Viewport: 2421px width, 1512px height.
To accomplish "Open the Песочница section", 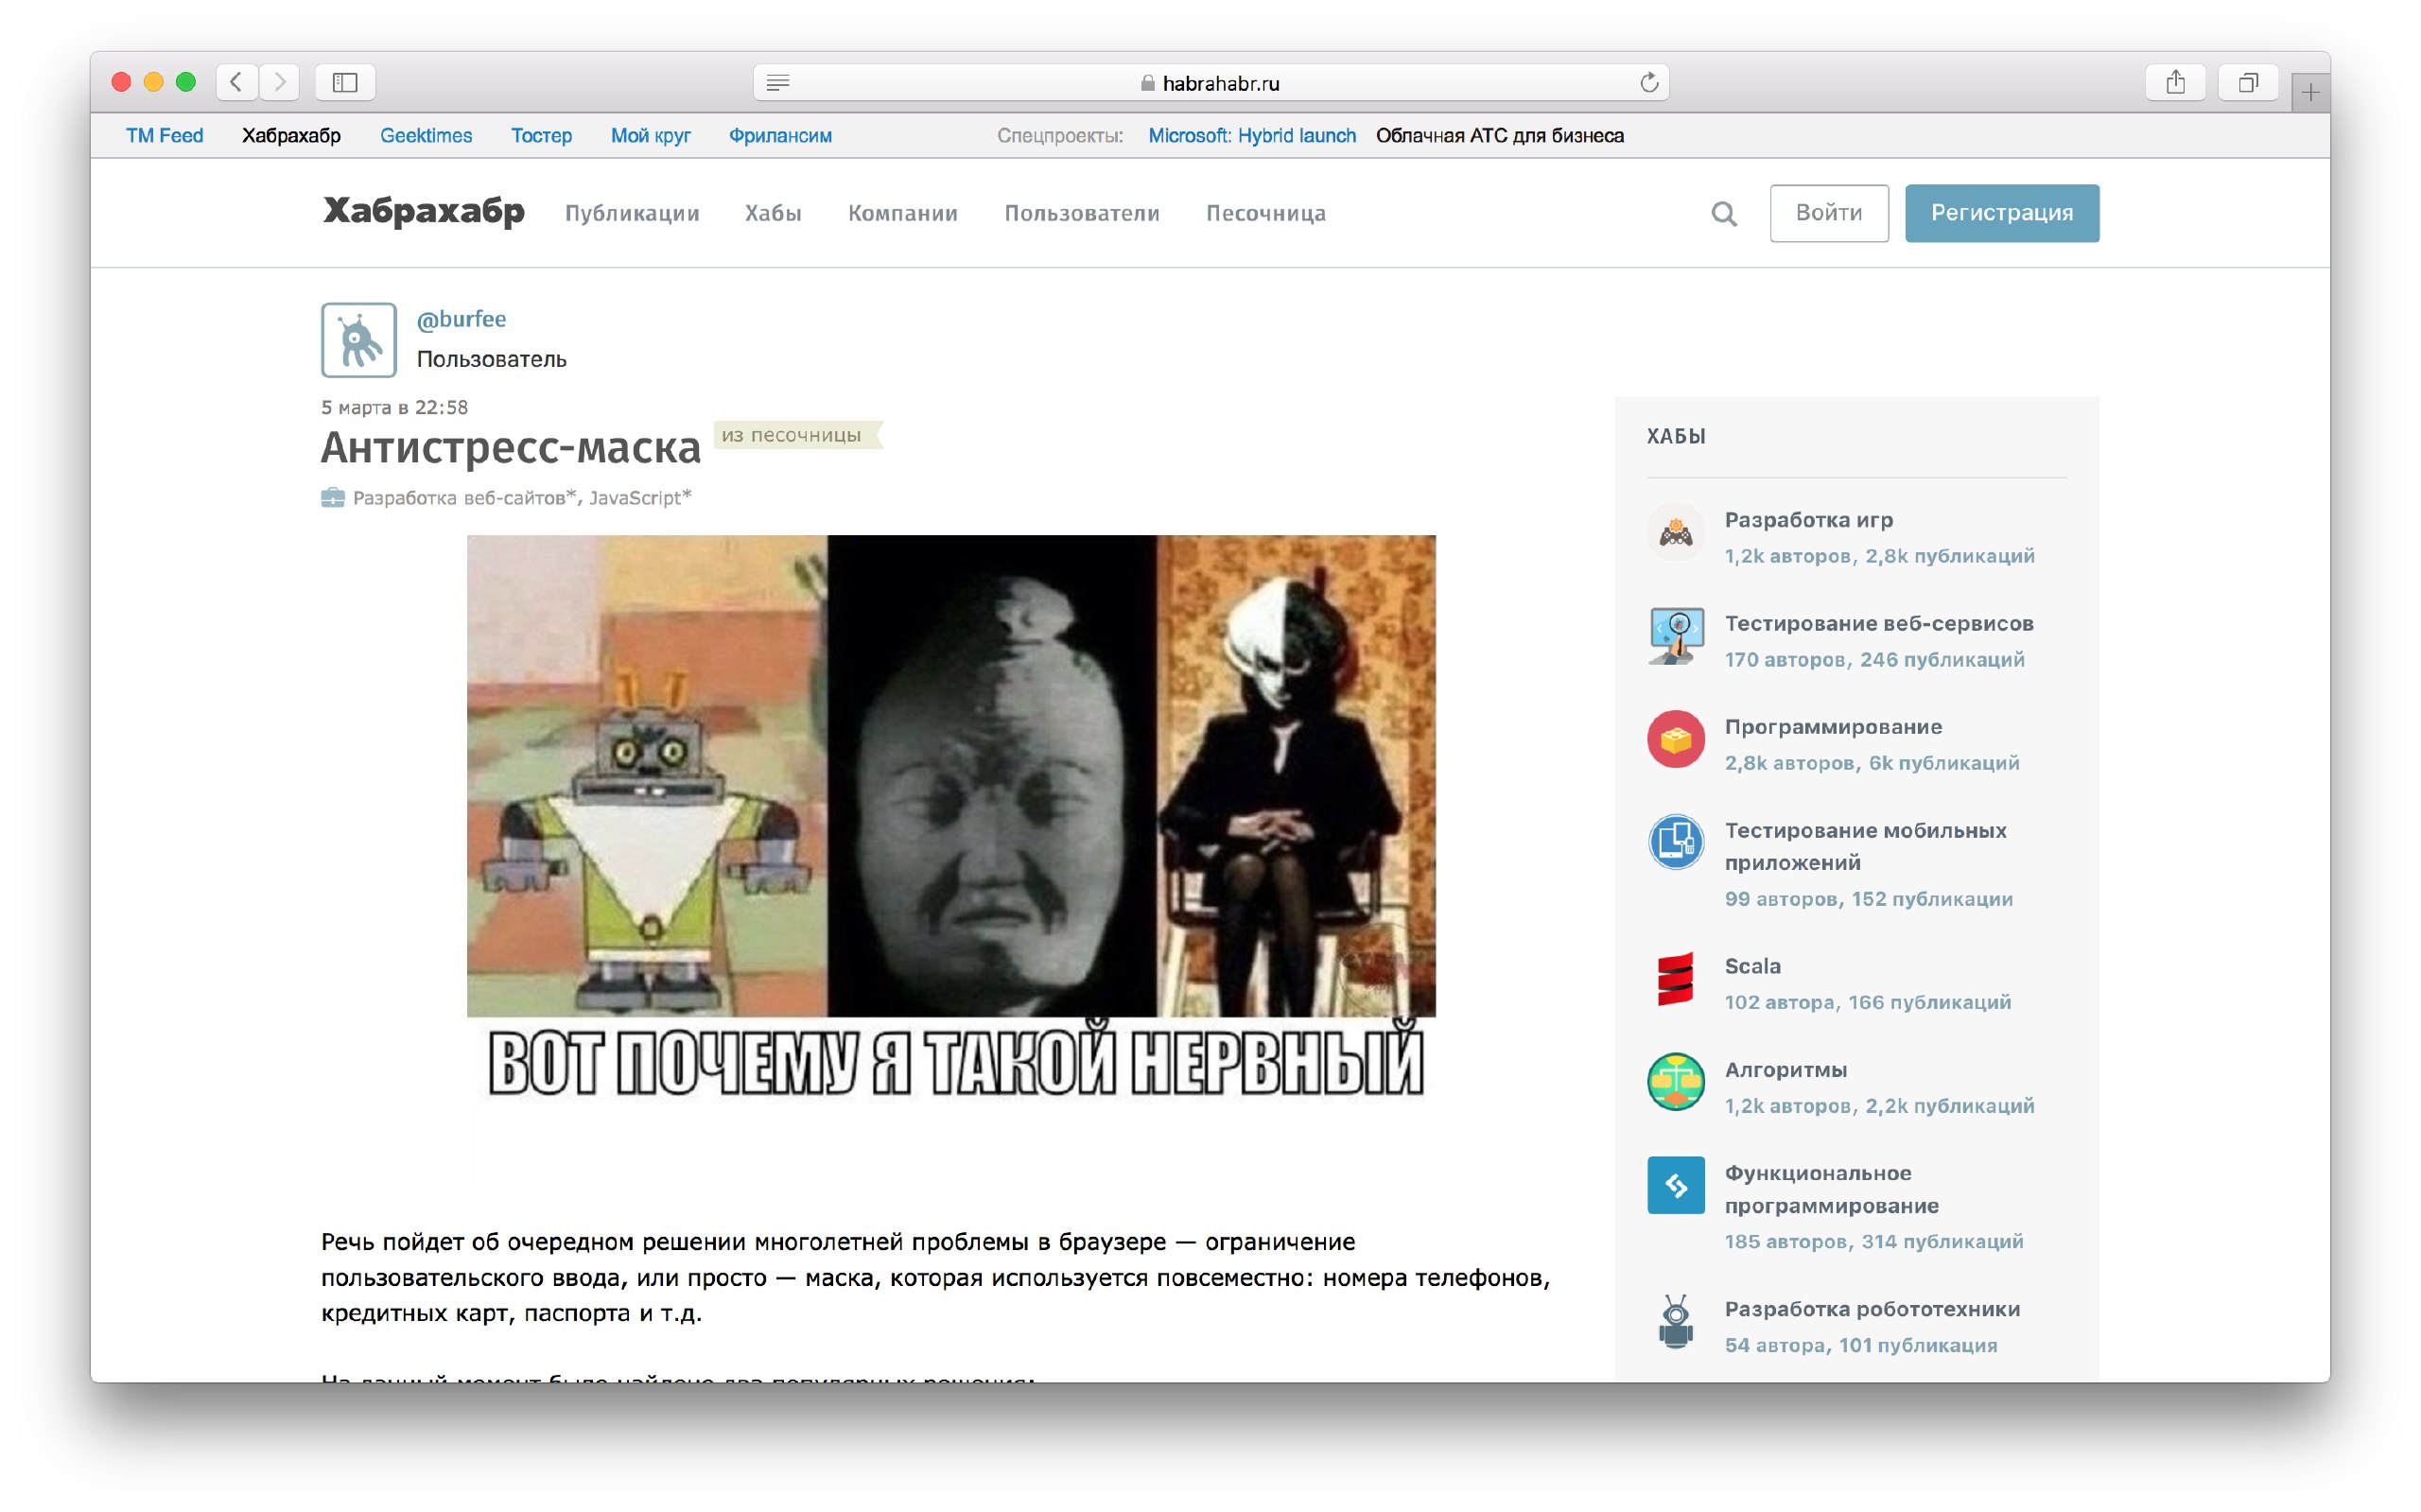I will [x=1266, y=213].
